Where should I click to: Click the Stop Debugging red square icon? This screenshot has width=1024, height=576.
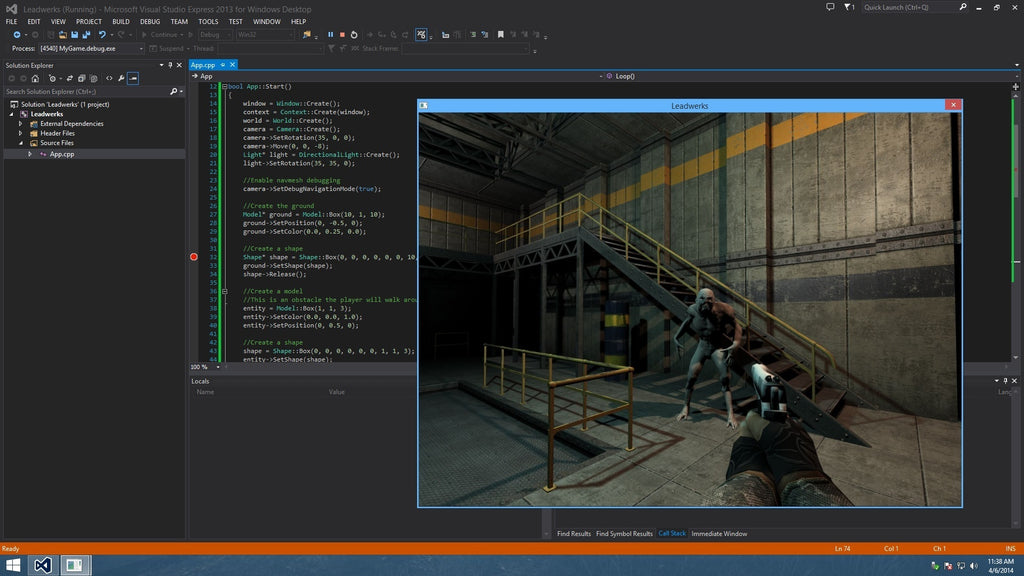pyautogui.click(x=343, y=35)
